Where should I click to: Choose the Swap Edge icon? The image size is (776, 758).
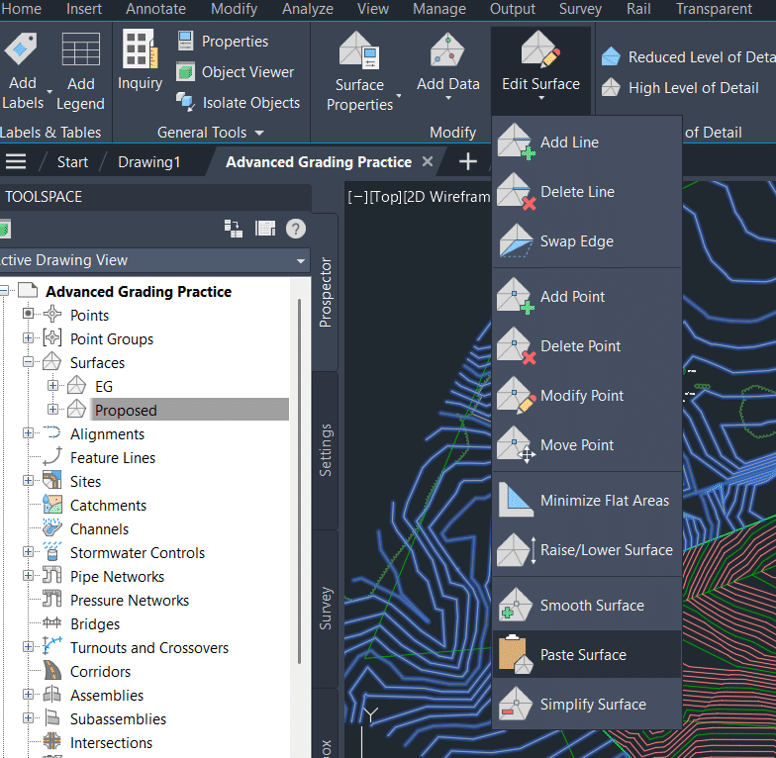point(516,240)
